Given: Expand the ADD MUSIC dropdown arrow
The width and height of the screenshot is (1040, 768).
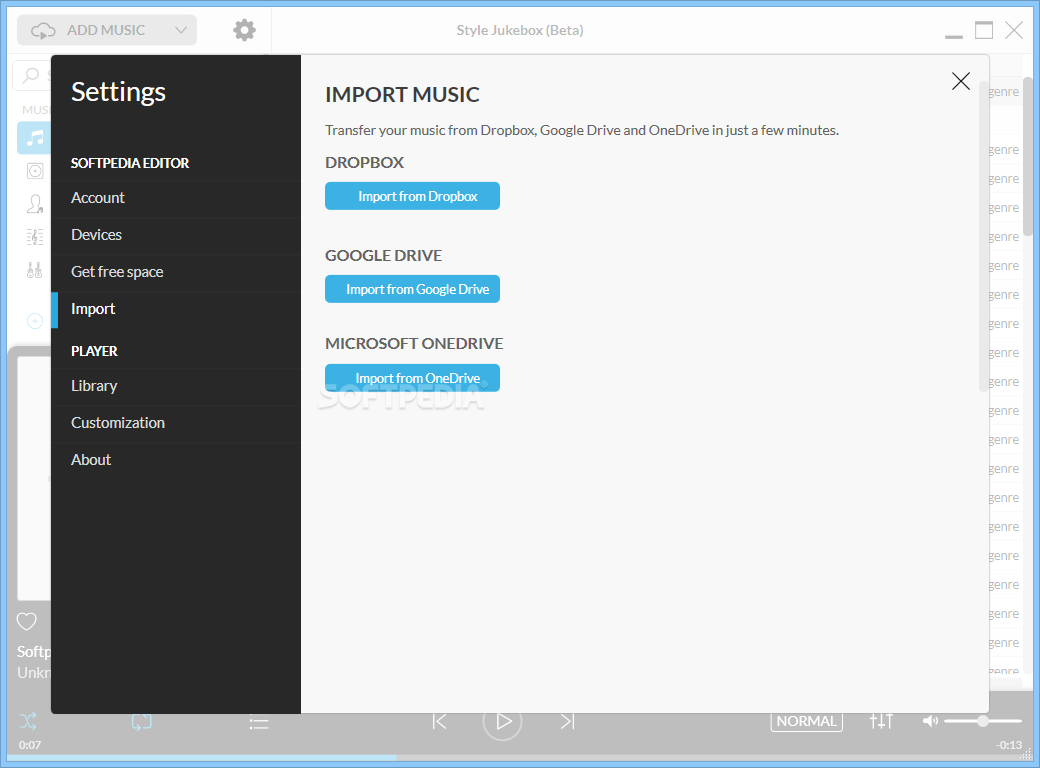Looking at the screenshot, I should (180, 30).
